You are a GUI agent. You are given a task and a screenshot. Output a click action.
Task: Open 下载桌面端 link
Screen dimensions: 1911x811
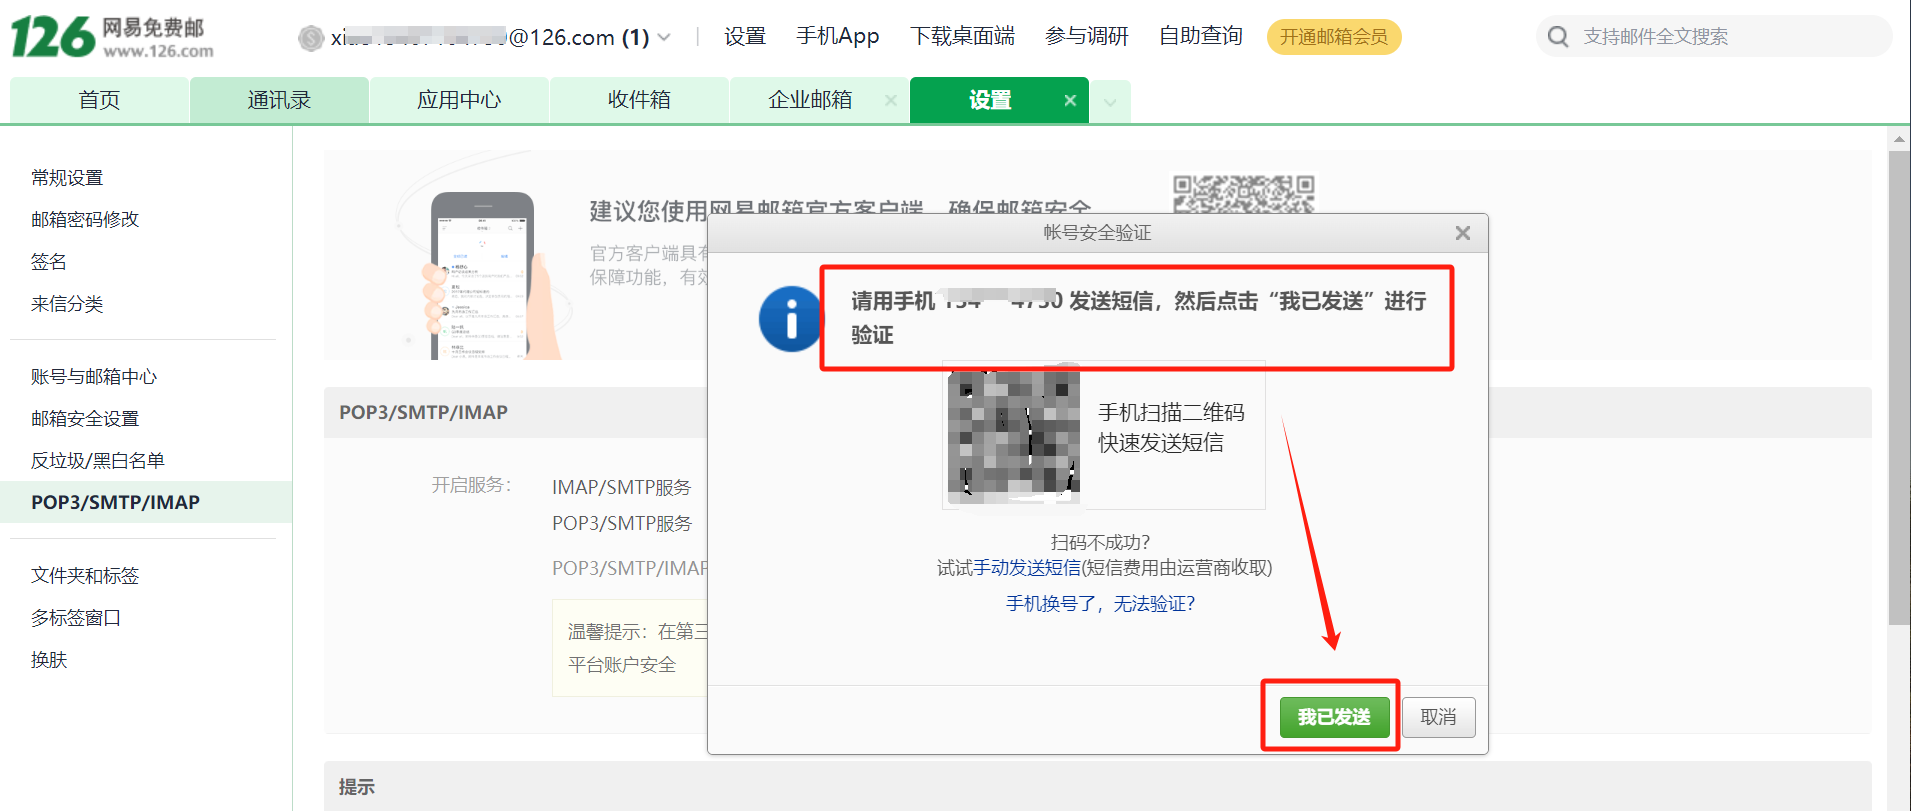pos(962,37)
